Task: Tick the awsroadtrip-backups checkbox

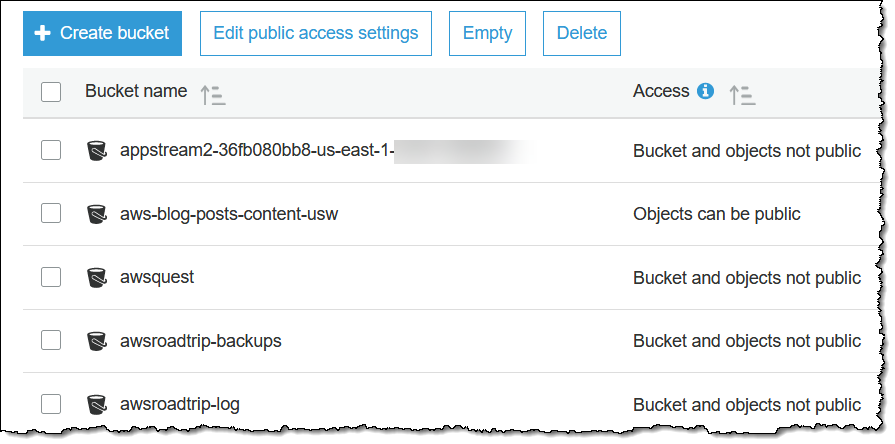Action: (51, 341)
